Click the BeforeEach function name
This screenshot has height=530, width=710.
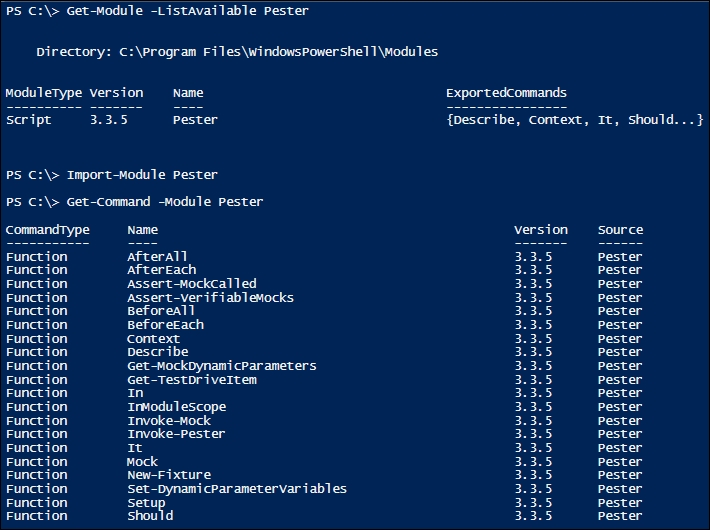(165, 325)
